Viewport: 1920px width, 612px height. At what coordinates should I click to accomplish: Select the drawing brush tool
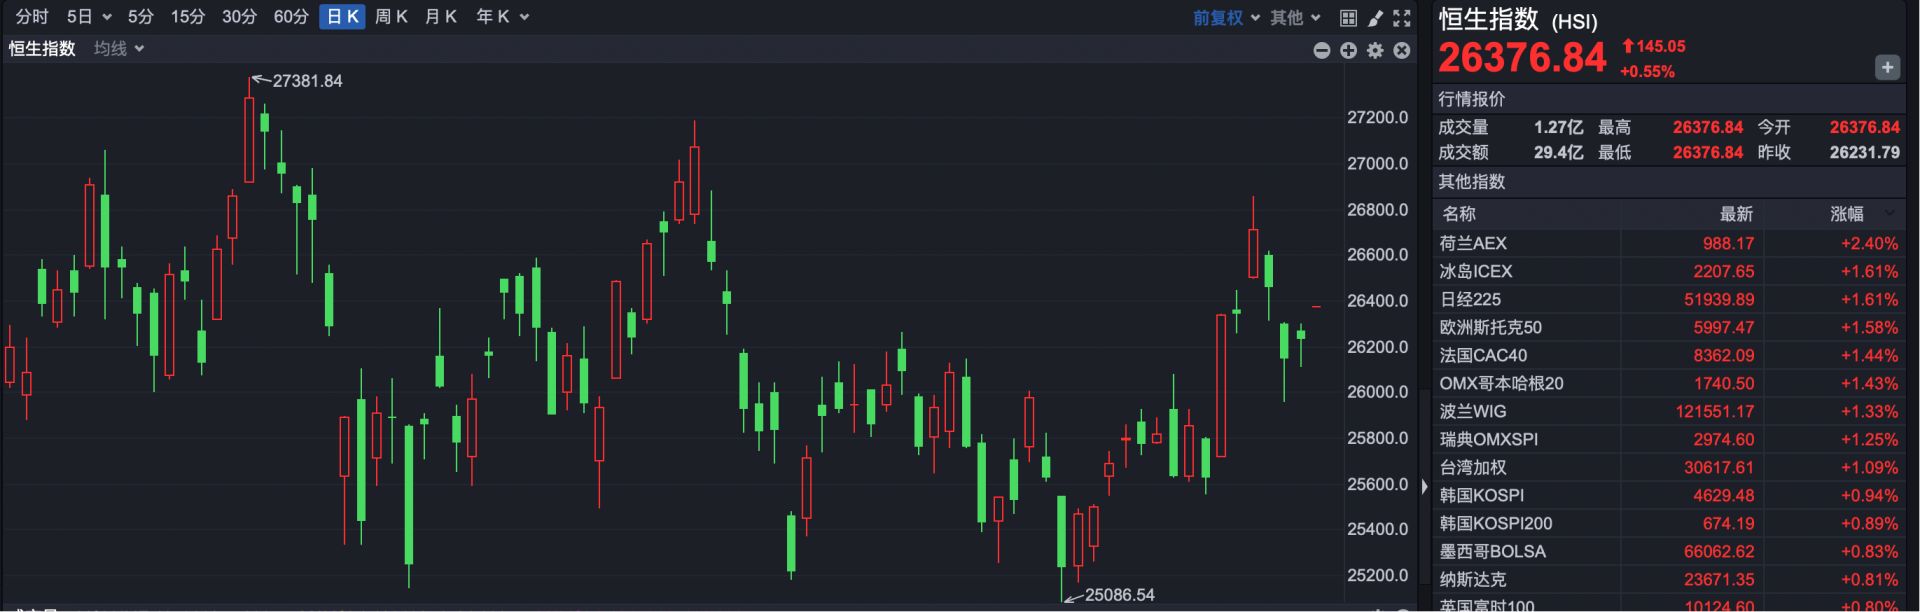tap(1375, 18)
